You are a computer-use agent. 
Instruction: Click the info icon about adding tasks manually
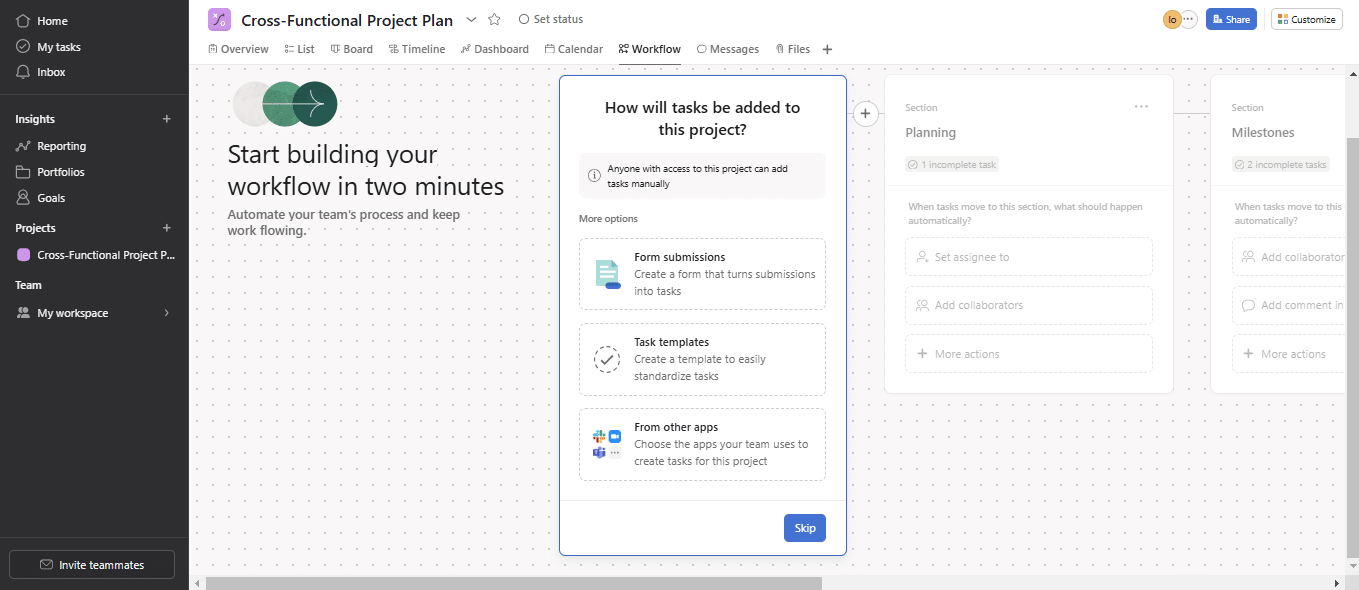click(594, 175)
